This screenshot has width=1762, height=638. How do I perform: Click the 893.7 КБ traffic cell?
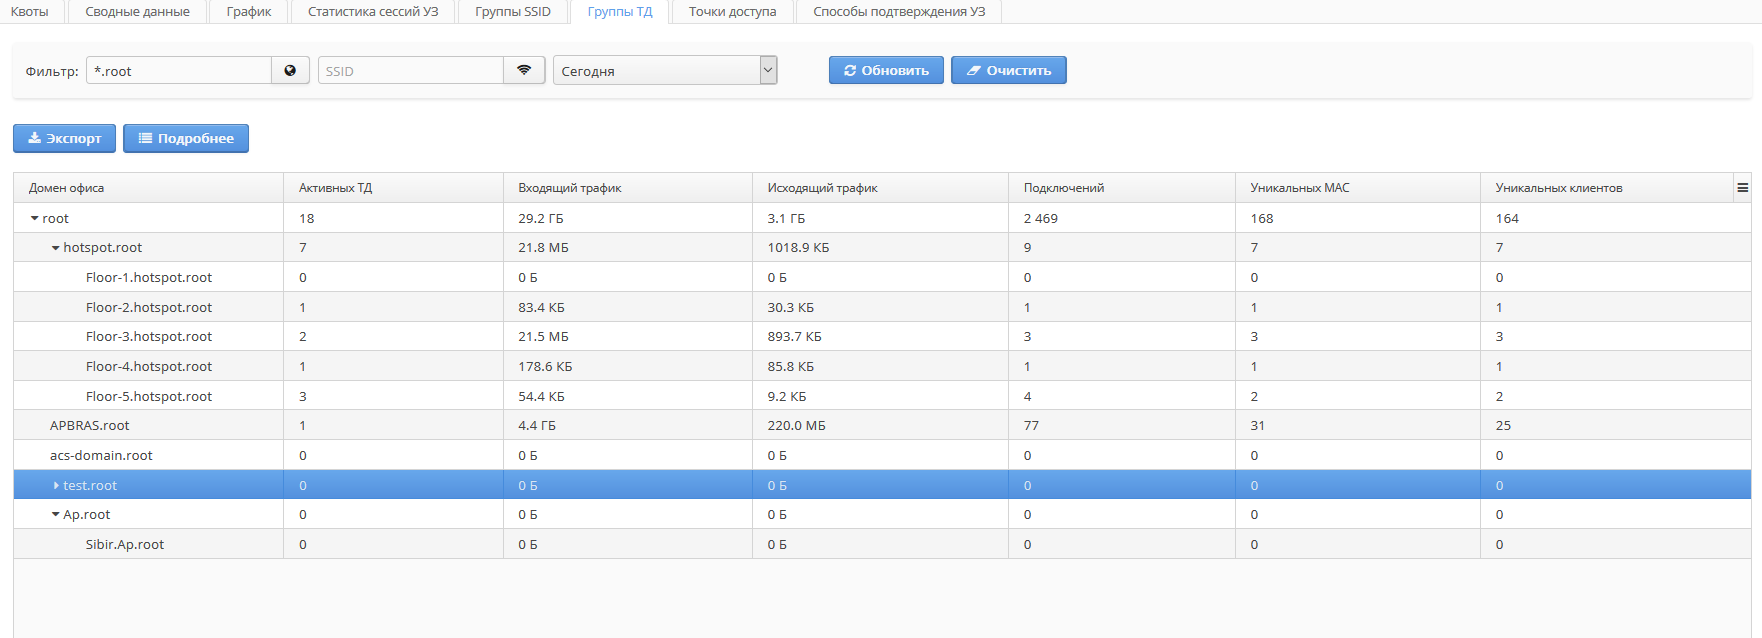click(794, 336)
